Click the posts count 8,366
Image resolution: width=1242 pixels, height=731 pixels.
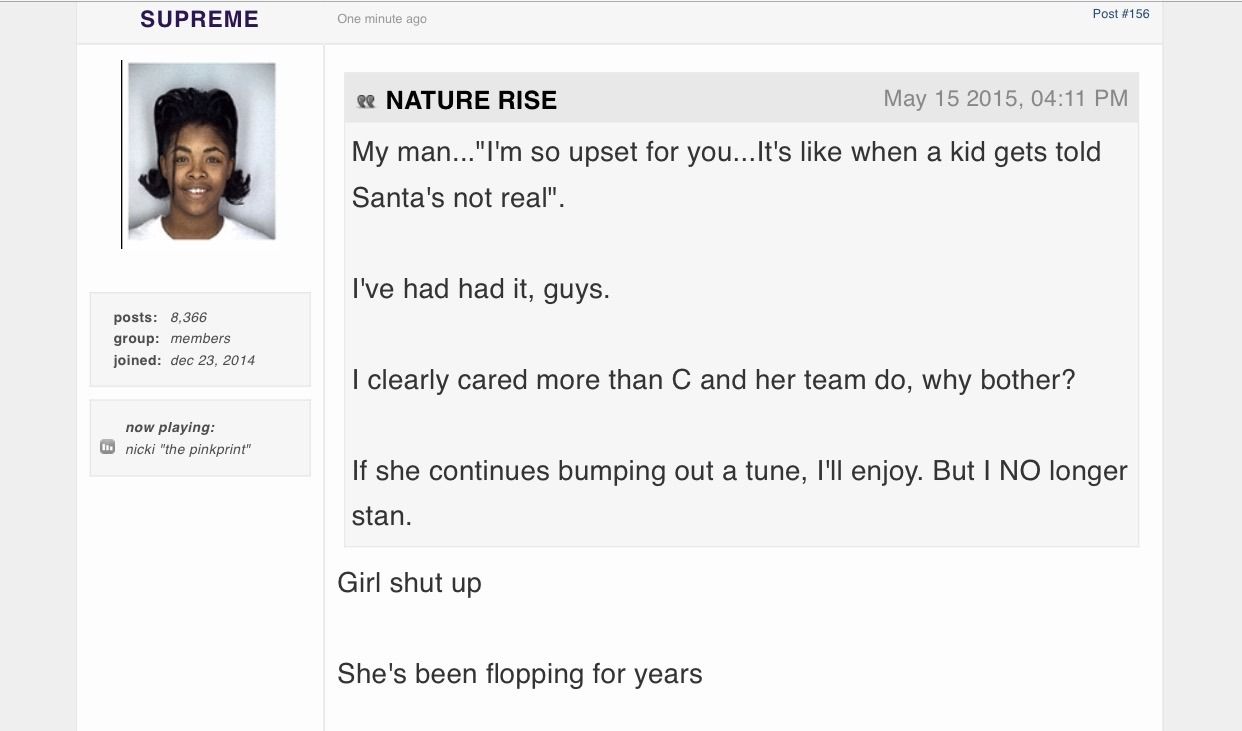[x=189, y=317]
